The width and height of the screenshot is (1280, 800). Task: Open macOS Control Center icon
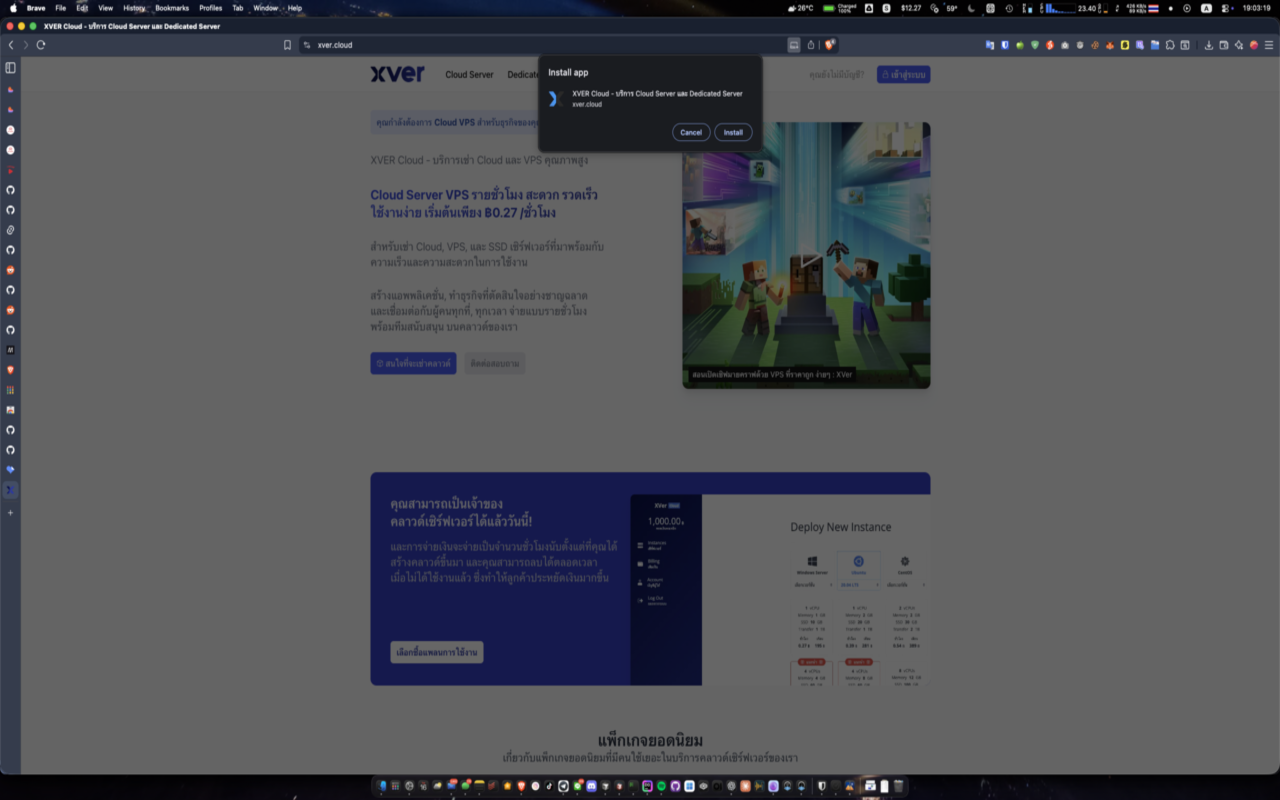coord(1225,8)
